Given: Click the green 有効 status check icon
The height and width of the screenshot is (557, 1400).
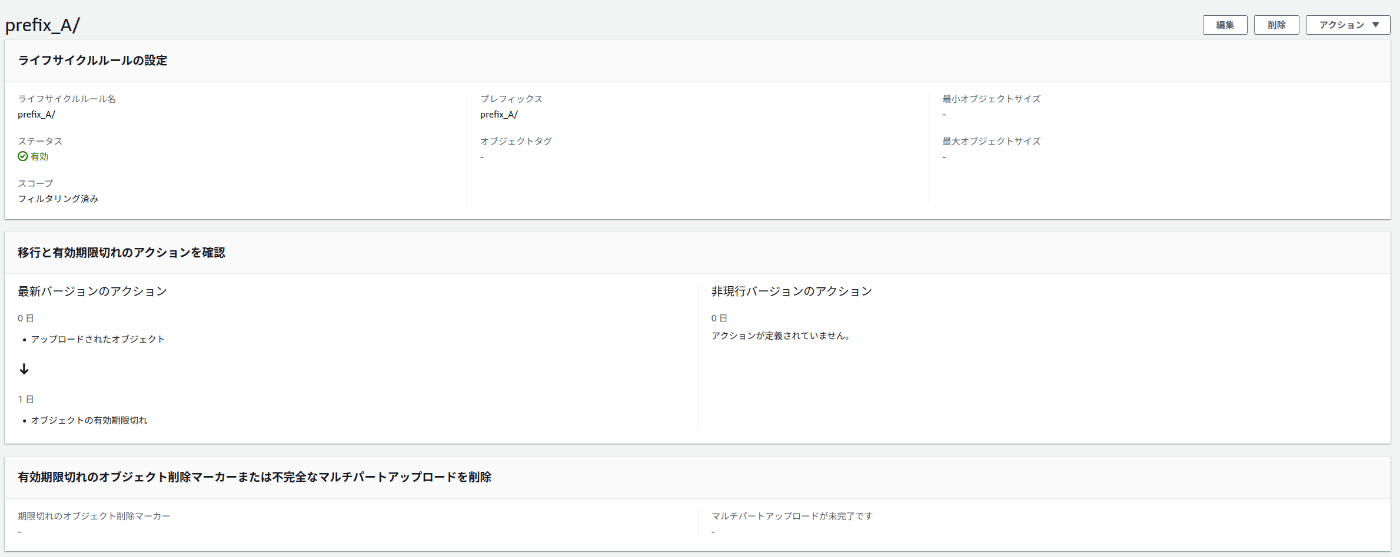Looking at the screenshot, I should pos(23,156).
